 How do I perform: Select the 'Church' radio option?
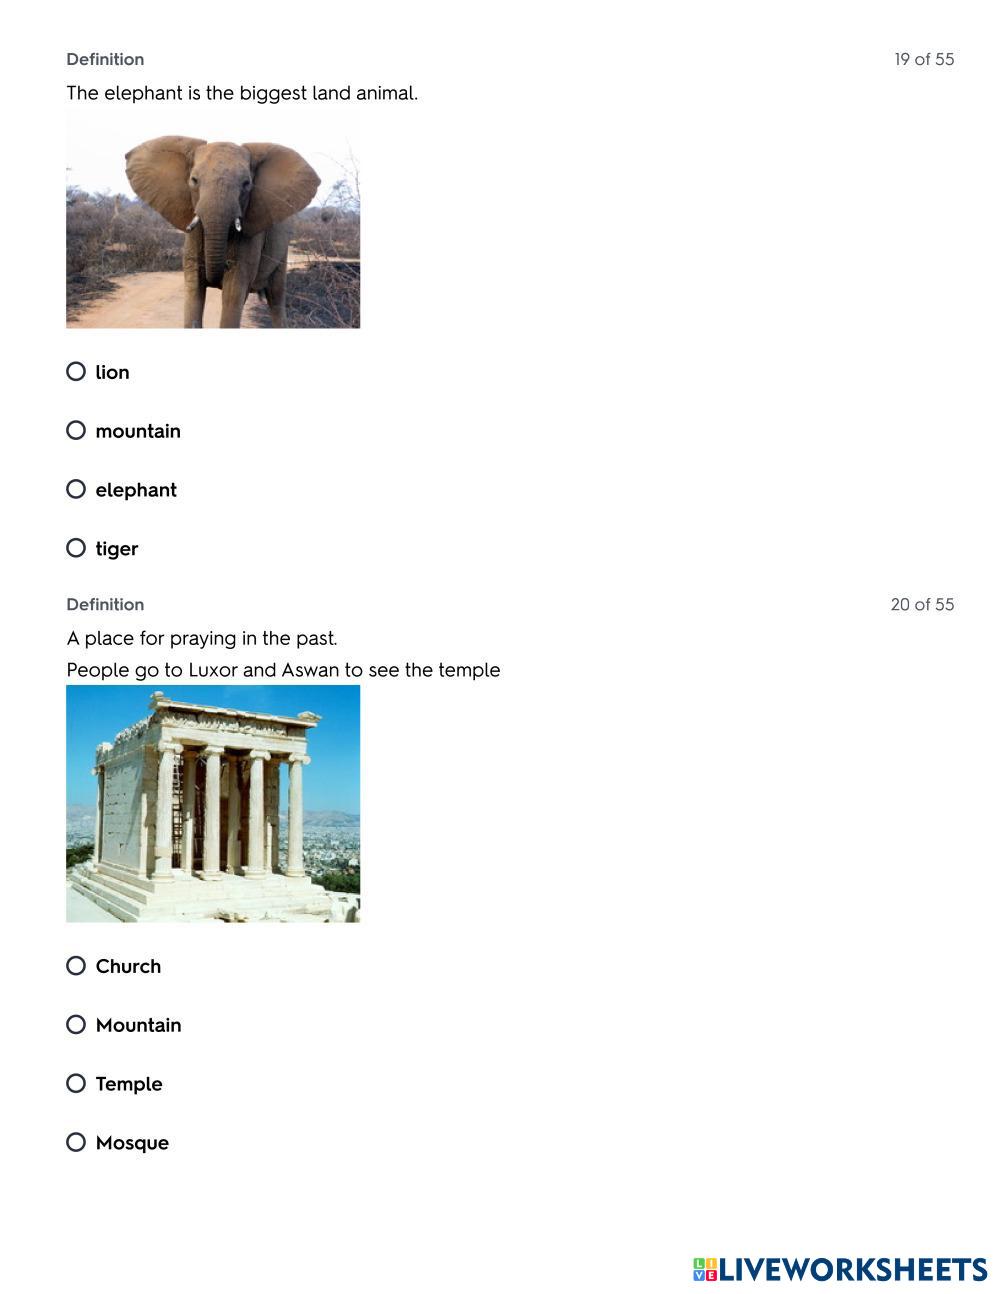pyautogui.click(x=76, y=966)
